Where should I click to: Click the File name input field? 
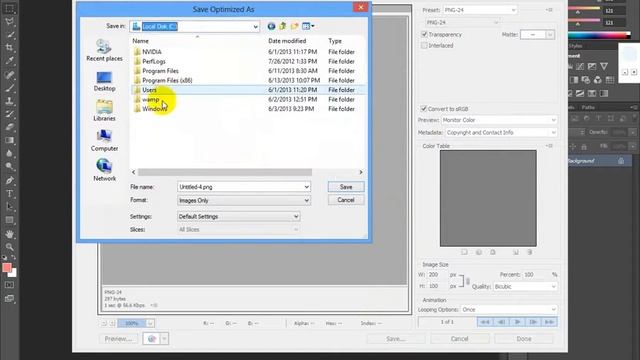(x=240, y=187)
